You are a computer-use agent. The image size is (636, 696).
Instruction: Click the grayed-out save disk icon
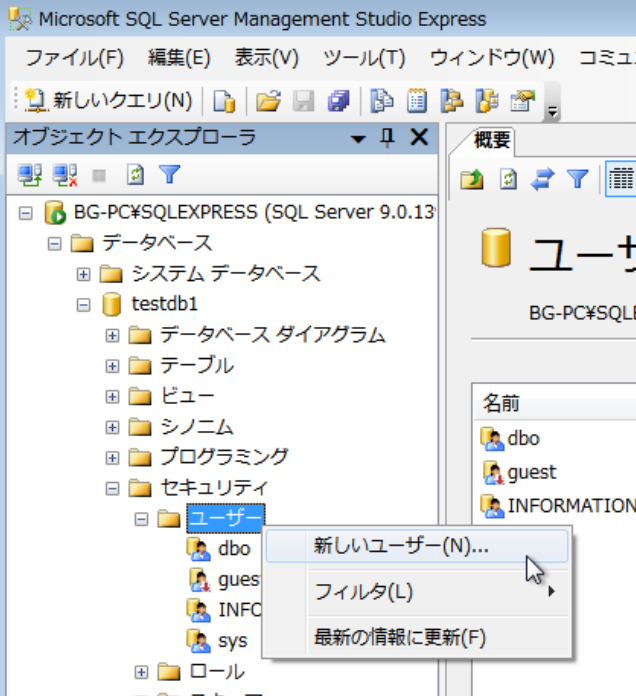[304, 101]
